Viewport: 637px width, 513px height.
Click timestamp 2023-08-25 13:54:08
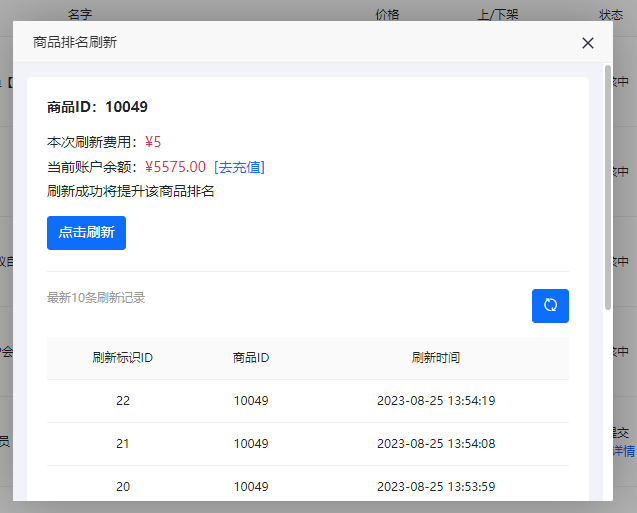coord(436,444)
